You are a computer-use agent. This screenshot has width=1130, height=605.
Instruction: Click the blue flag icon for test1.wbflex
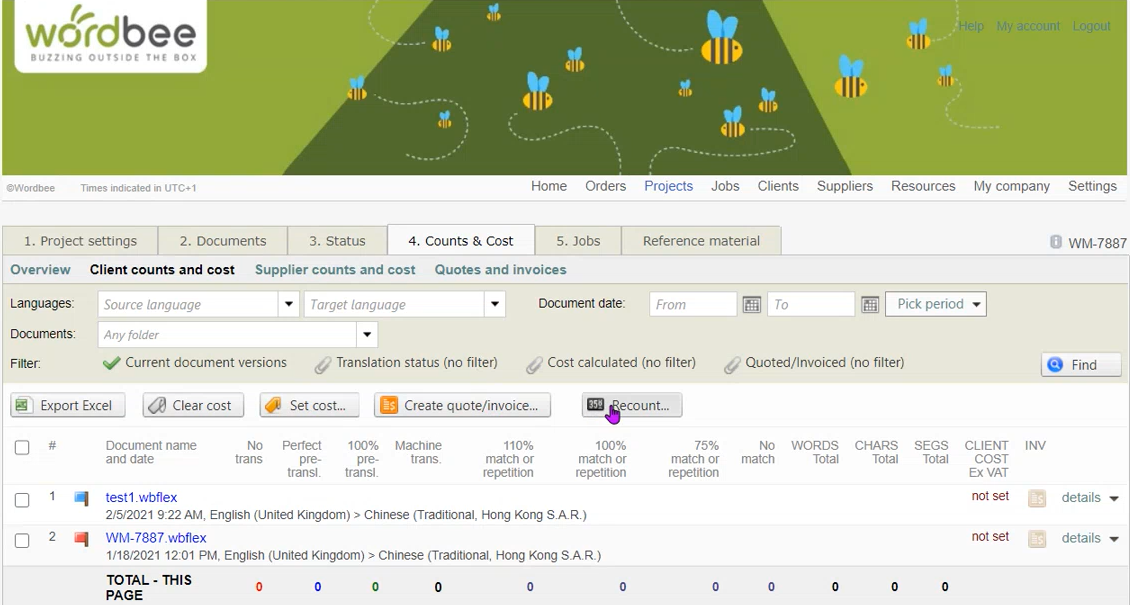click(x=82, y=498)
